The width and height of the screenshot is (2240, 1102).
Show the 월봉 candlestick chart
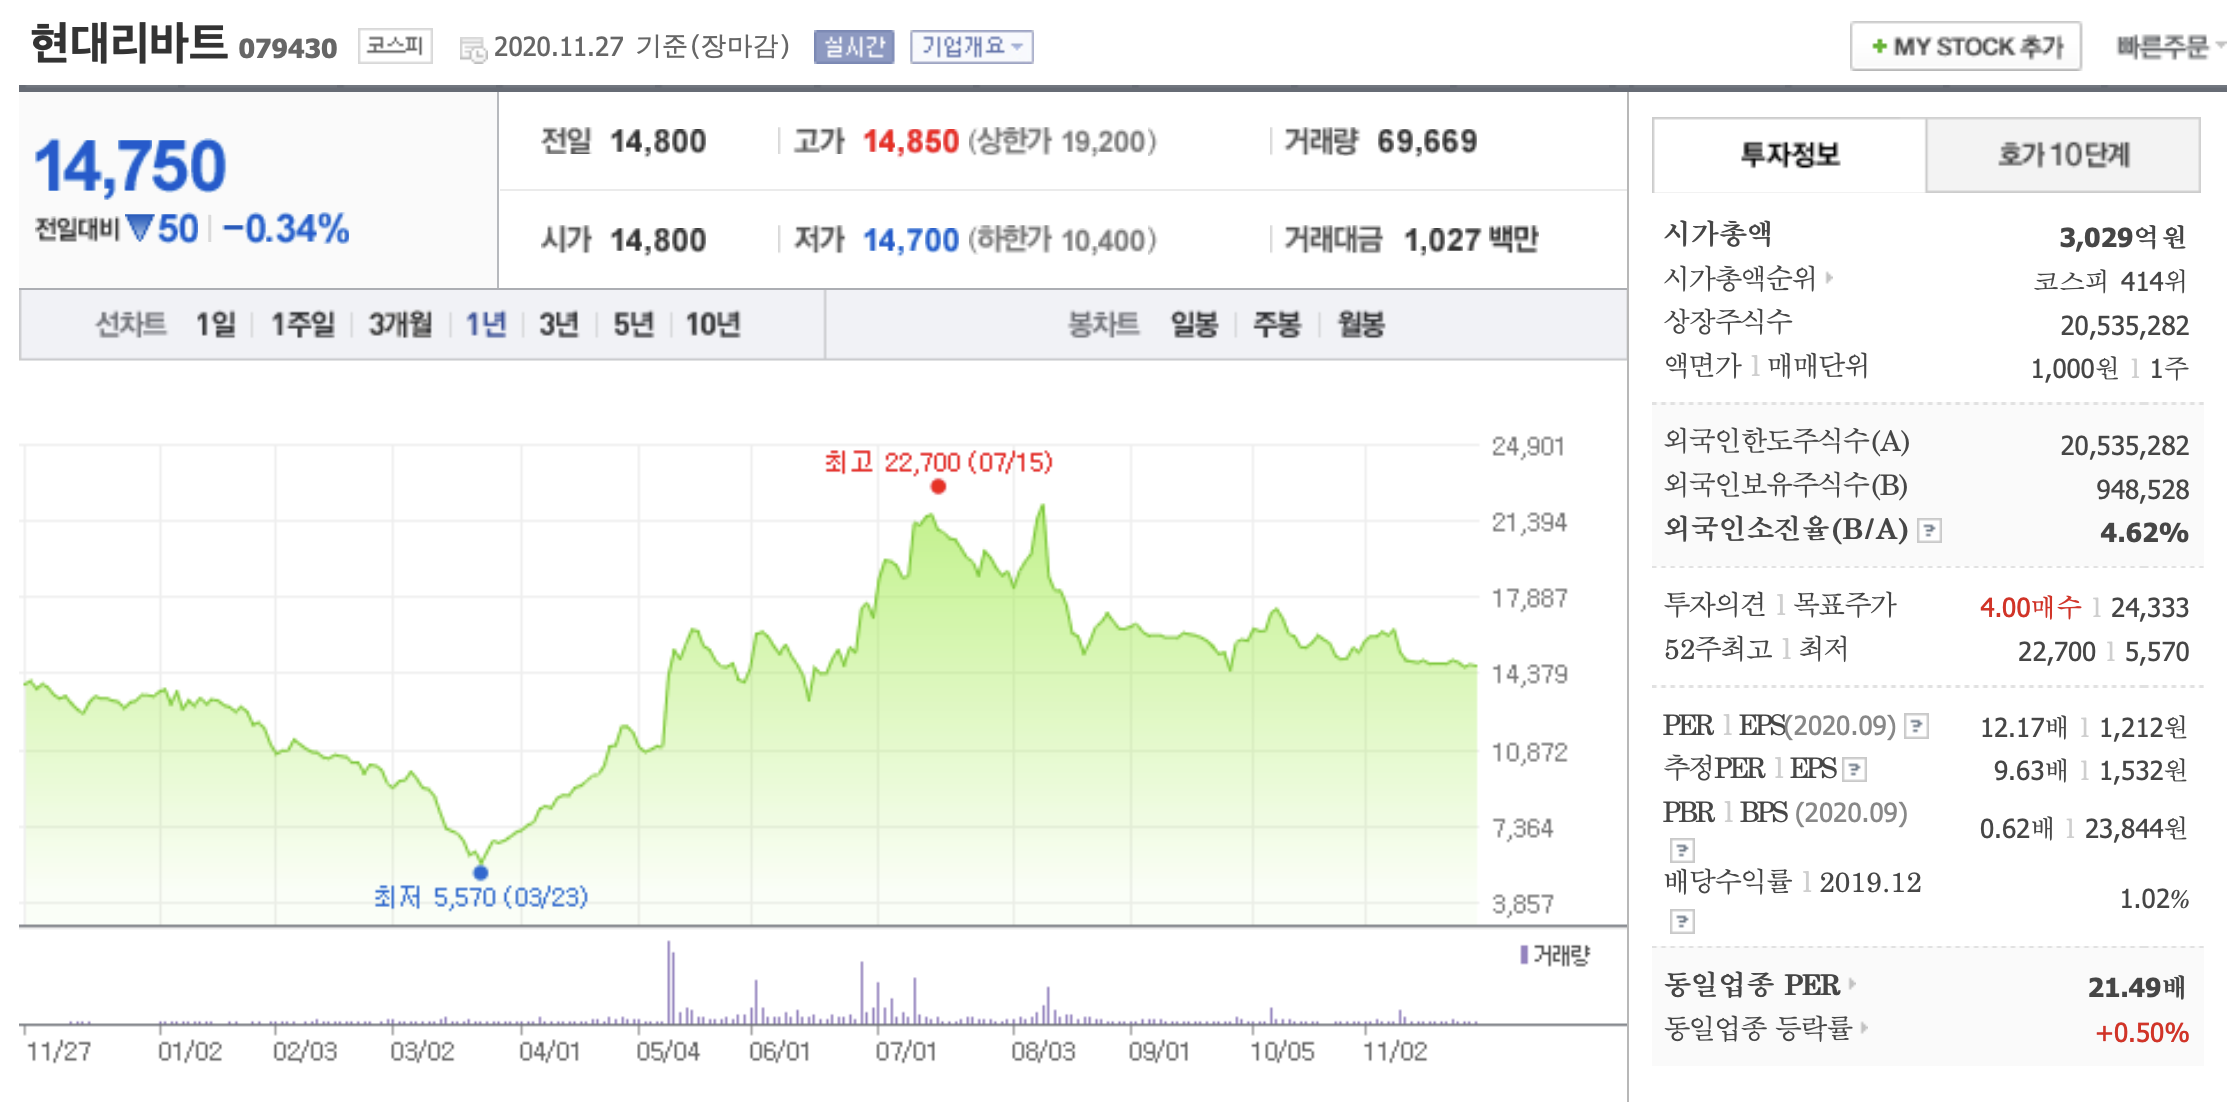(1360, 324)
